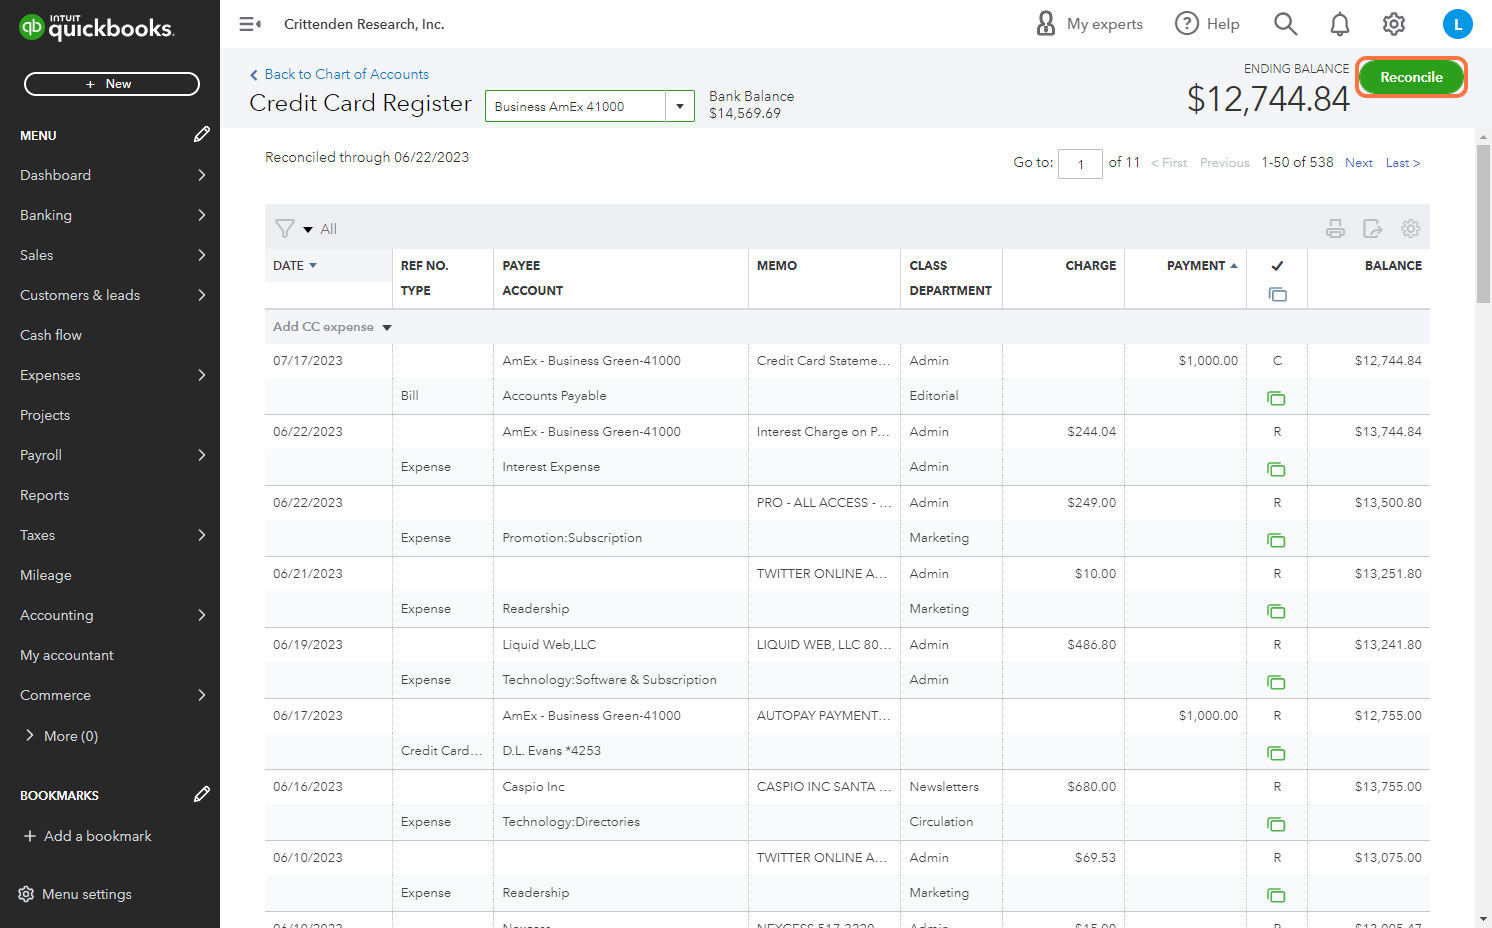Open attachments for Liquid Web Technology row
The image size is (1492, 928).
tap(1276, 682)
